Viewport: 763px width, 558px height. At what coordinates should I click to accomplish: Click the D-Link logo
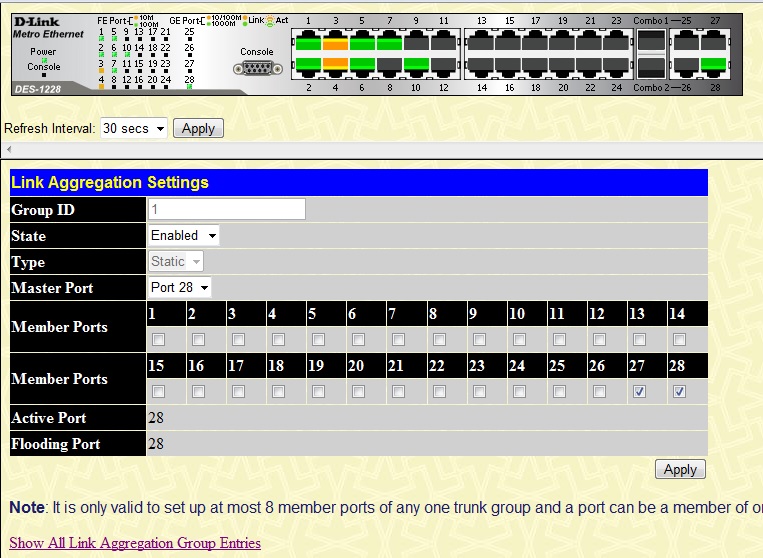(34, 21)
